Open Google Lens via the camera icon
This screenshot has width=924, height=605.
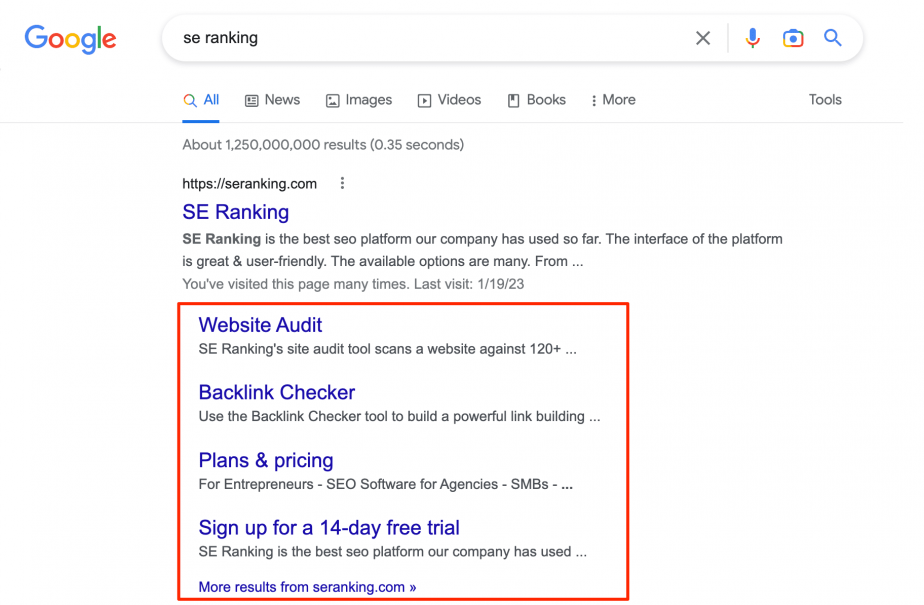793,37
